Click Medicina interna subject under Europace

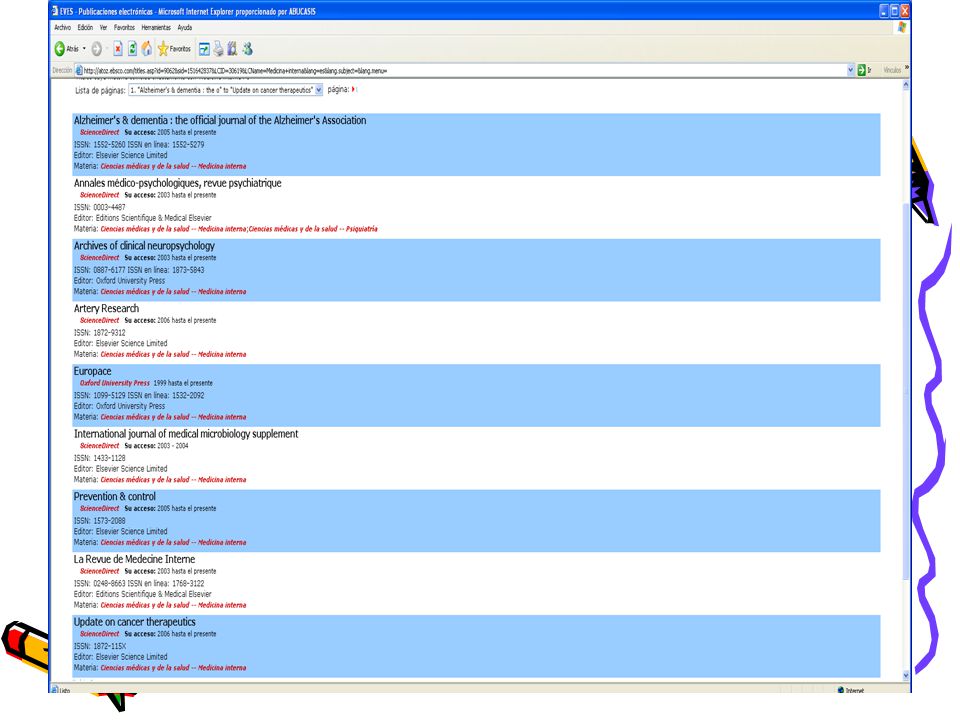pyautogui.click(x=173, y=417)
